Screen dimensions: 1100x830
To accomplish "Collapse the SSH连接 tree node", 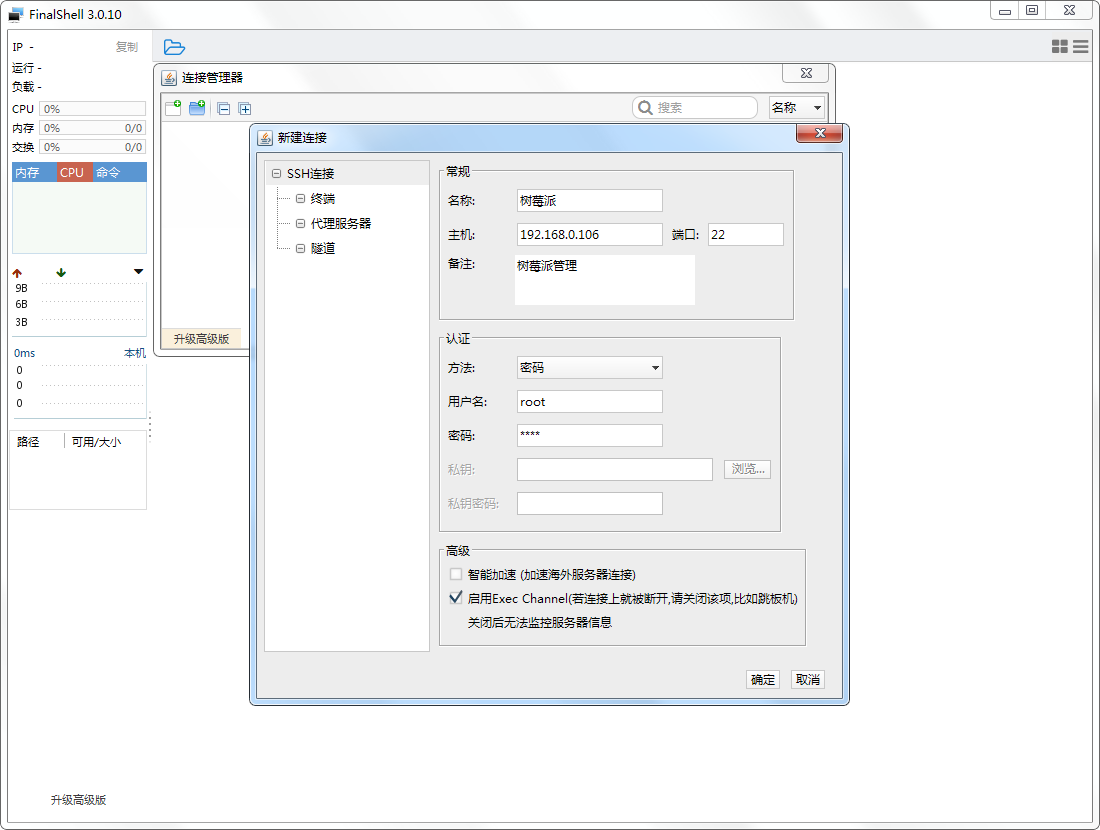I will pyautogui.click(x=277, y=173).
